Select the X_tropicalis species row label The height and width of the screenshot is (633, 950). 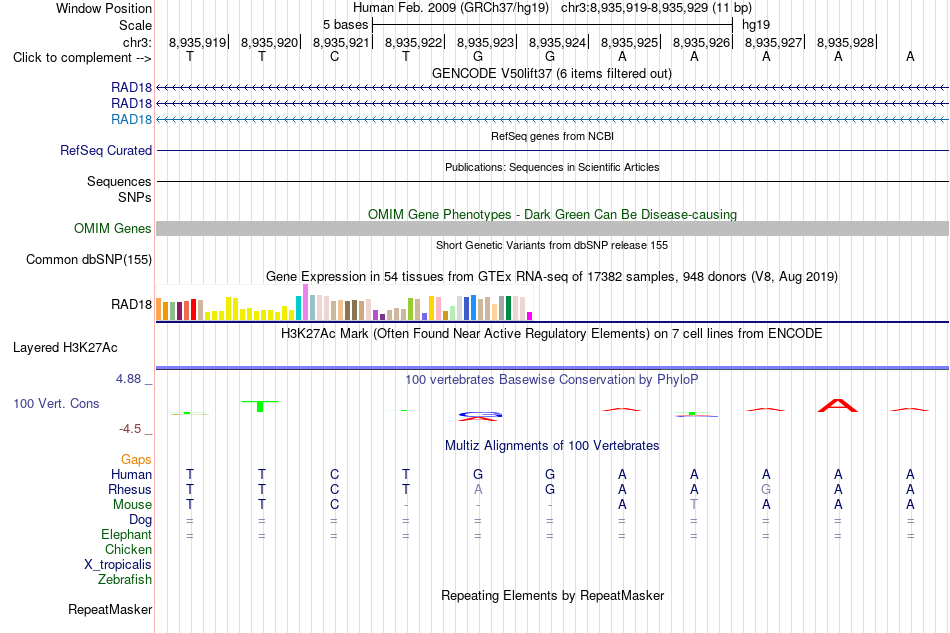(118, 565)
